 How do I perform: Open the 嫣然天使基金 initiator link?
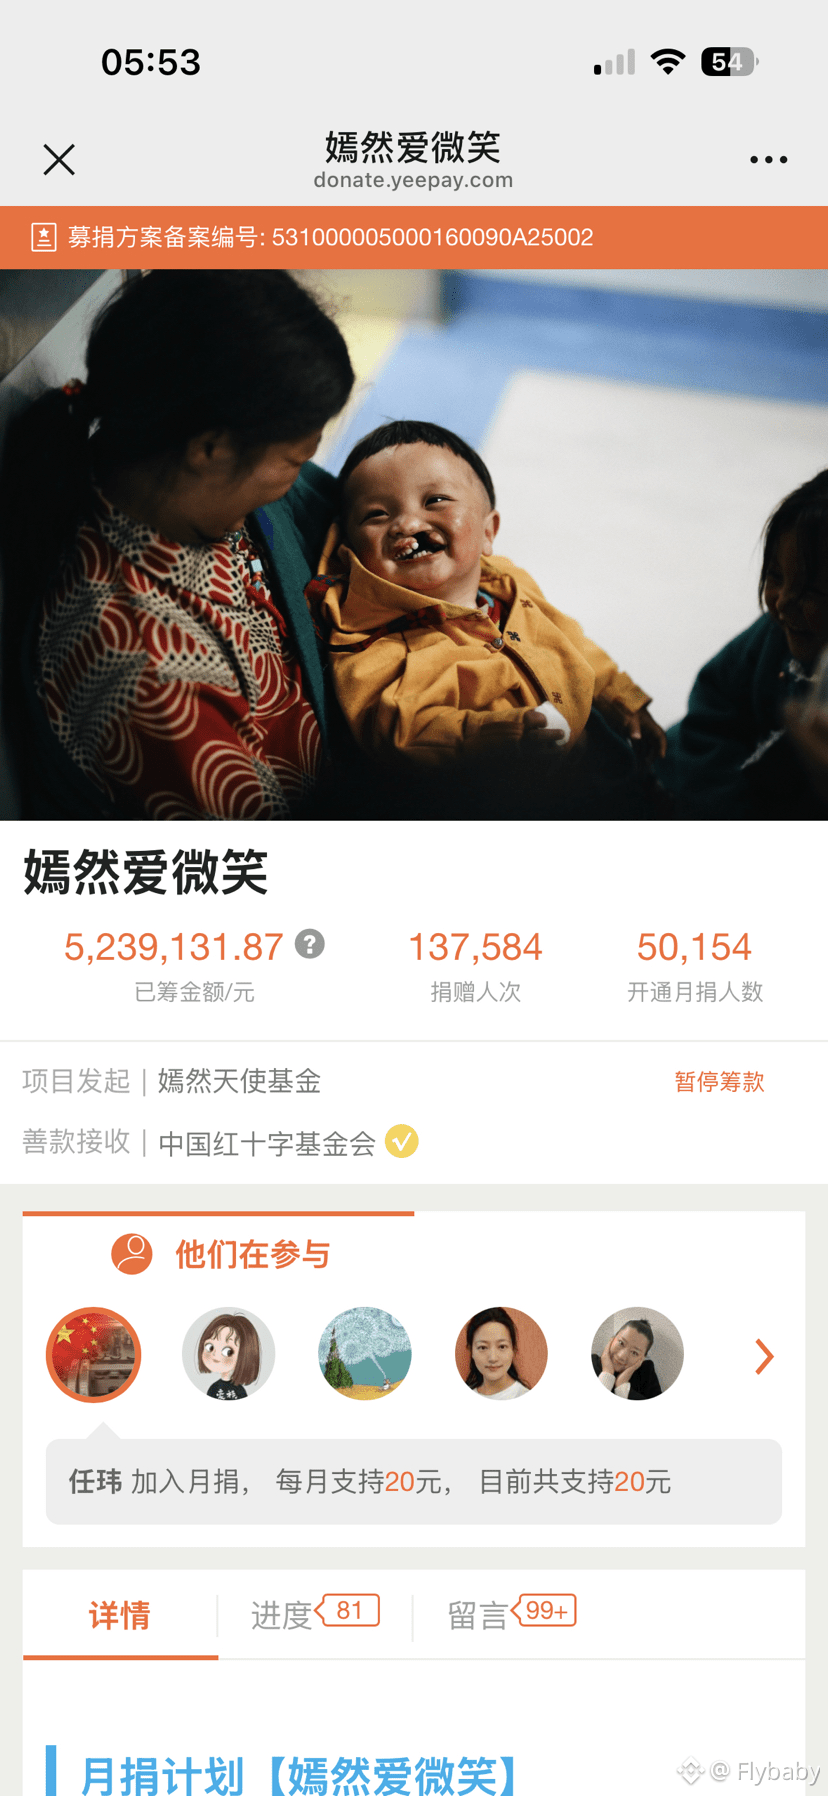(x=239, y=1081)
